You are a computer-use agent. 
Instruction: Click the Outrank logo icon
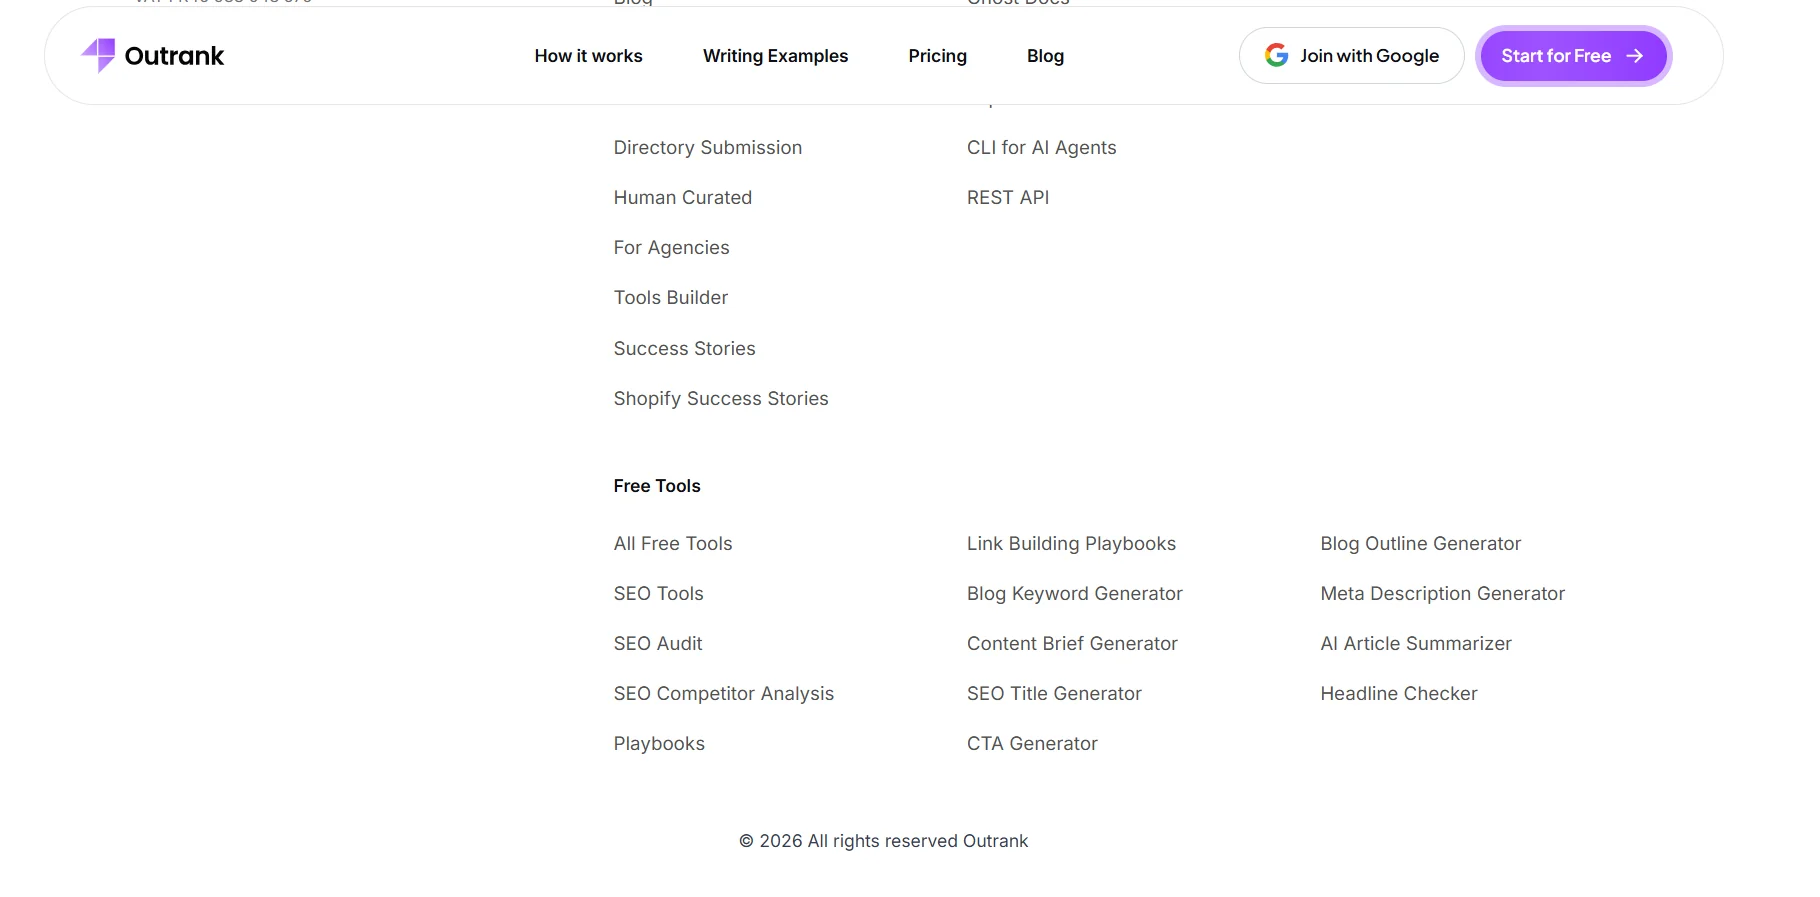(x=98, y=56)
